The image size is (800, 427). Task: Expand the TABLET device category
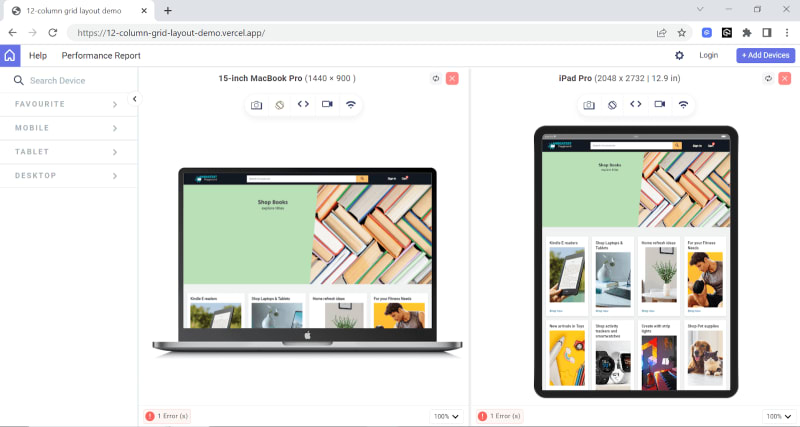coord(68,152)
